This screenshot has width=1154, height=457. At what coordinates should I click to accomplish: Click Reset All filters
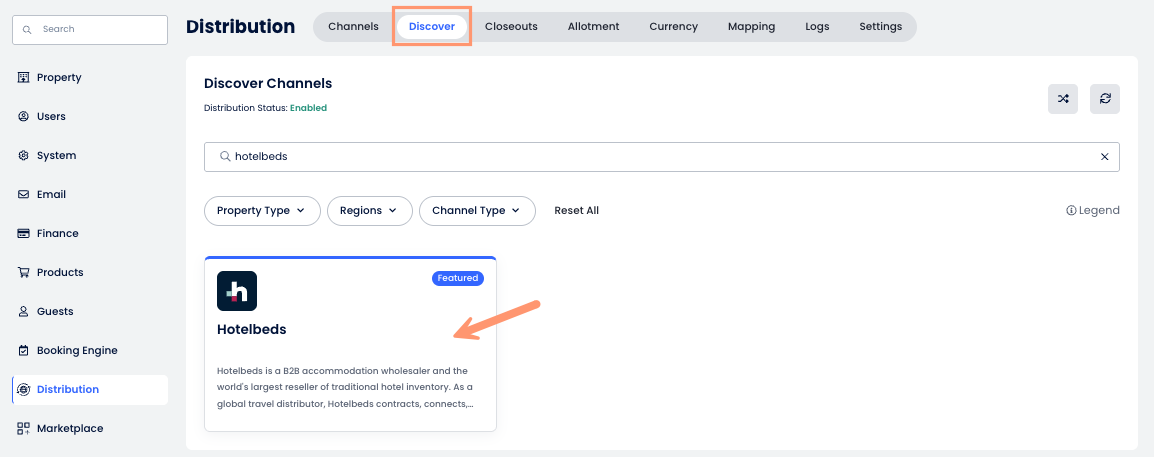point(577,211)
